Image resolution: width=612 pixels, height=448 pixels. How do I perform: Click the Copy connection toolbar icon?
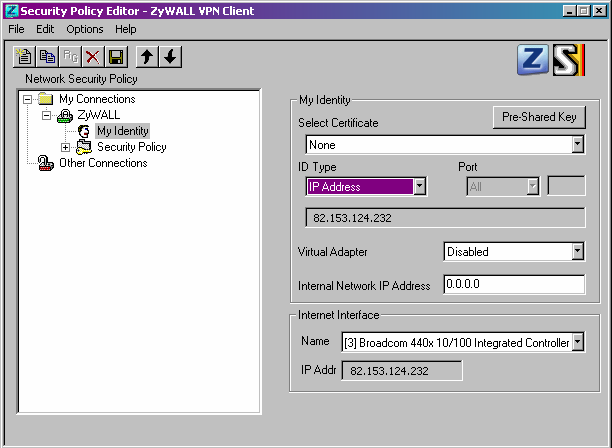pos(47,57)
